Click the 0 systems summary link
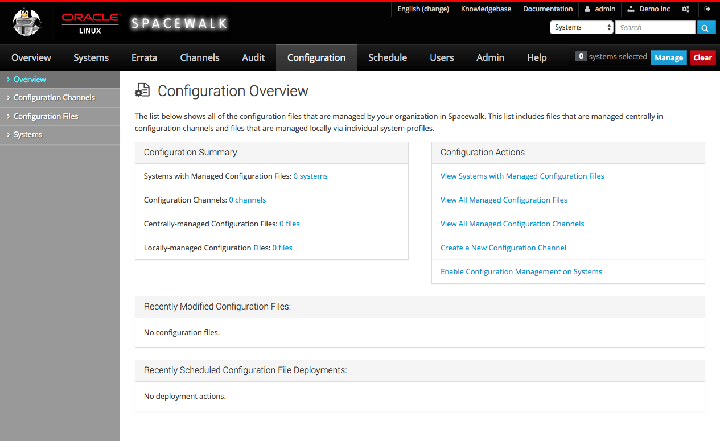This screenshot has height=441, width=720. click(x=310, y=176)
